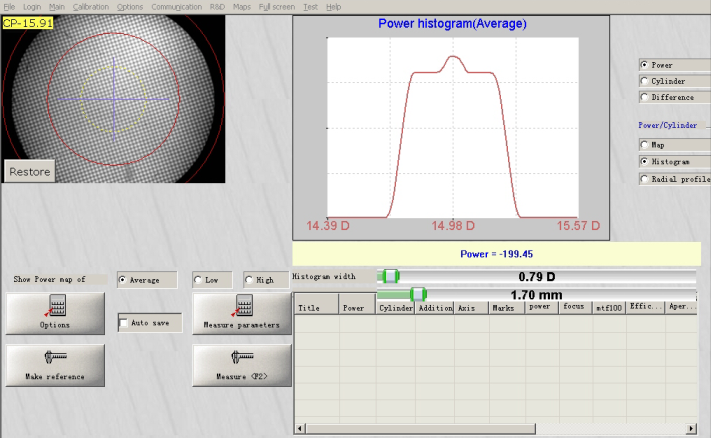
Task: Choose the Difference radio option
Action: (x=644, y=97)
